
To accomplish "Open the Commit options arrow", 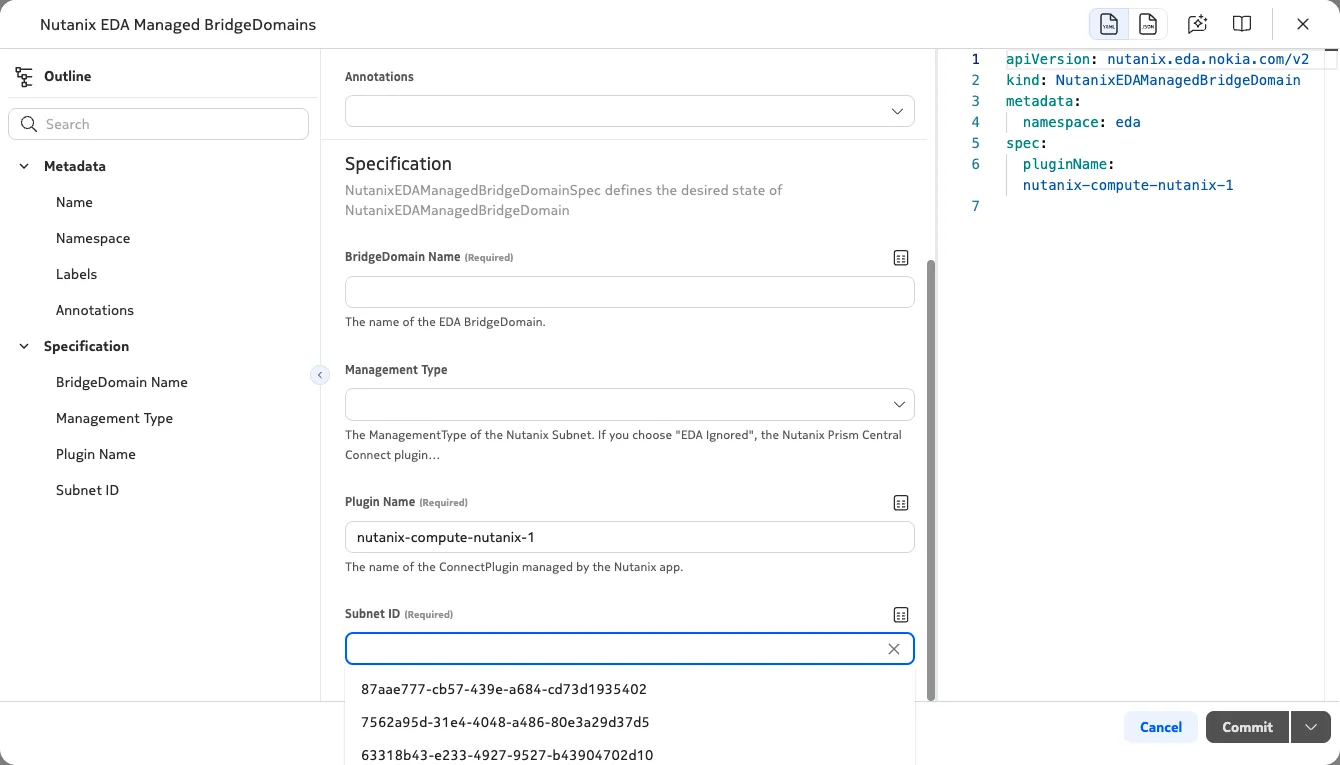I will [1311, 727].
